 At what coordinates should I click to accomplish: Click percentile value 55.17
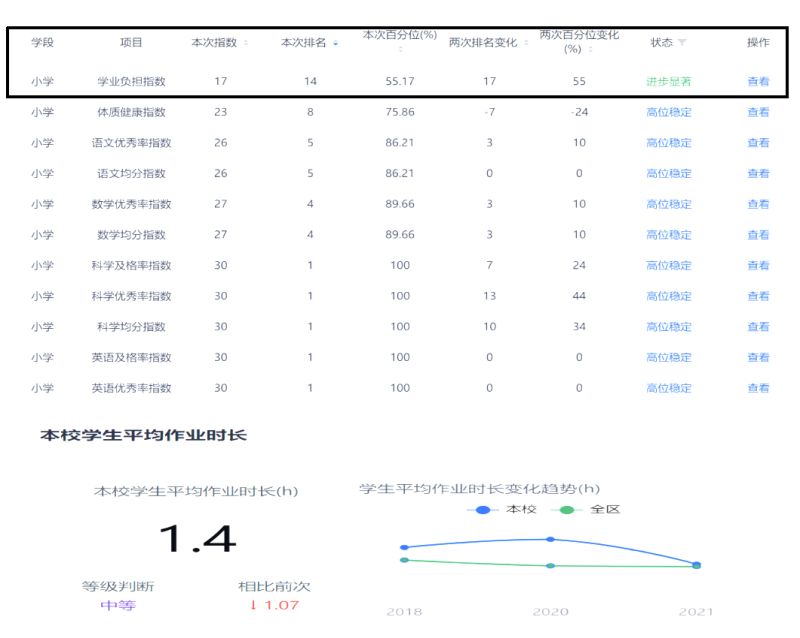(x=399, y=81)
